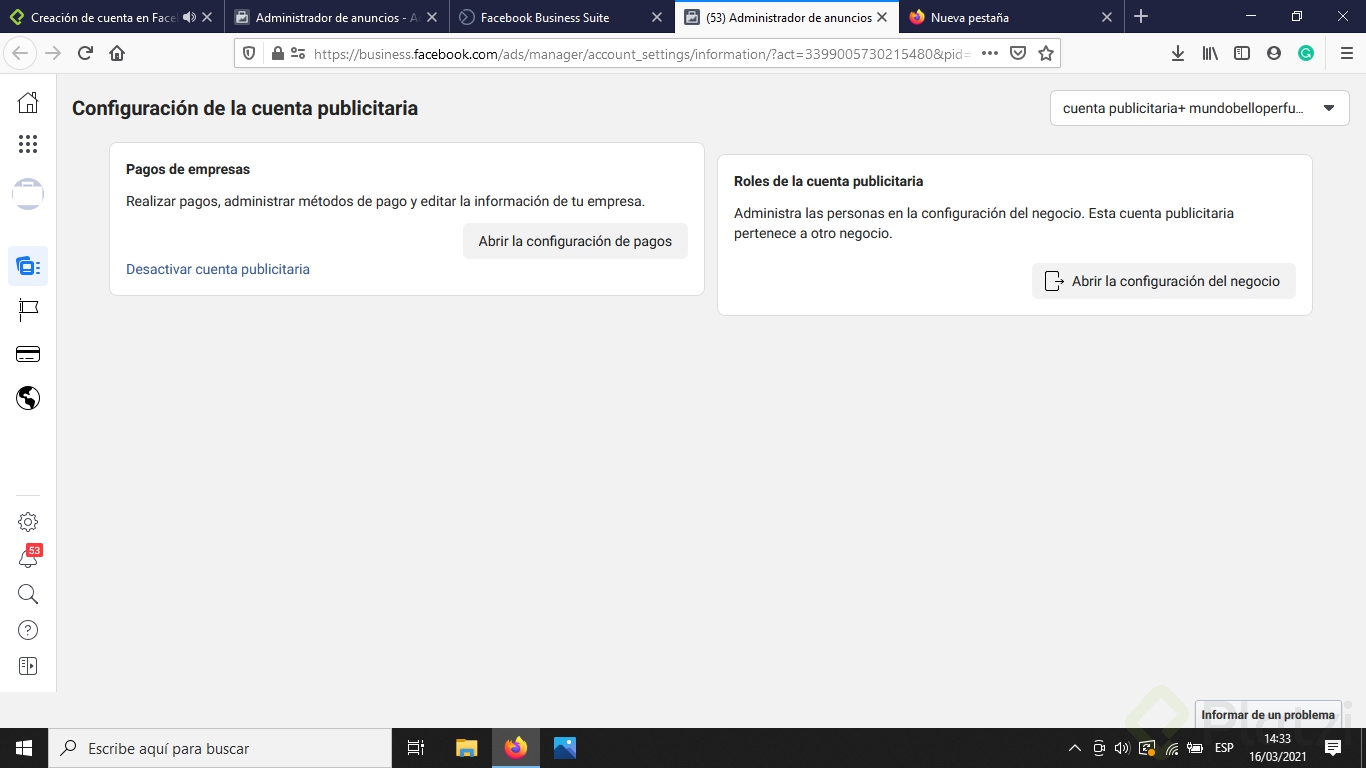Toggle the sidebar collapse panel icon

[x=28, y=666]
